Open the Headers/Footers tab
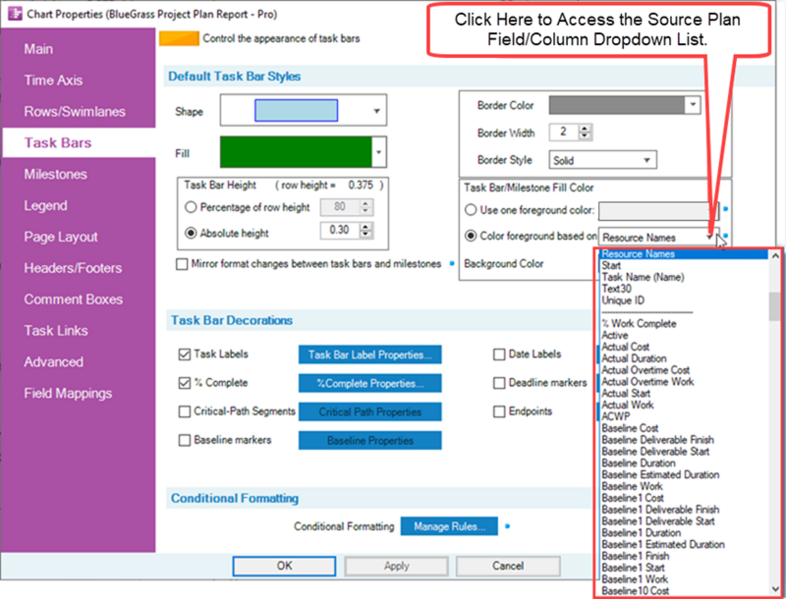The height and width of the screenshot is (599, 786). coord(73,268)
